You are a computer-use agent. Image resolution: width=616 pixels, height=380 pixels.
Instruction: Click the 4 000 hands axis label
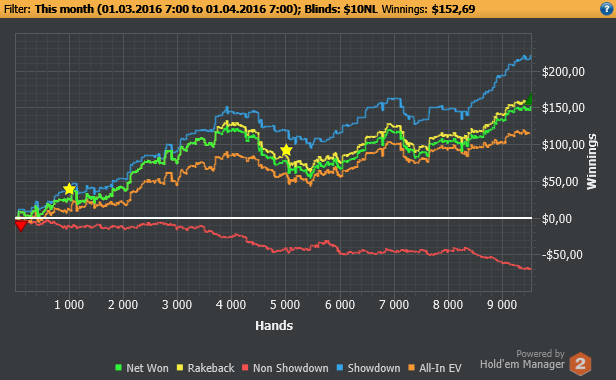pos(231,305)
